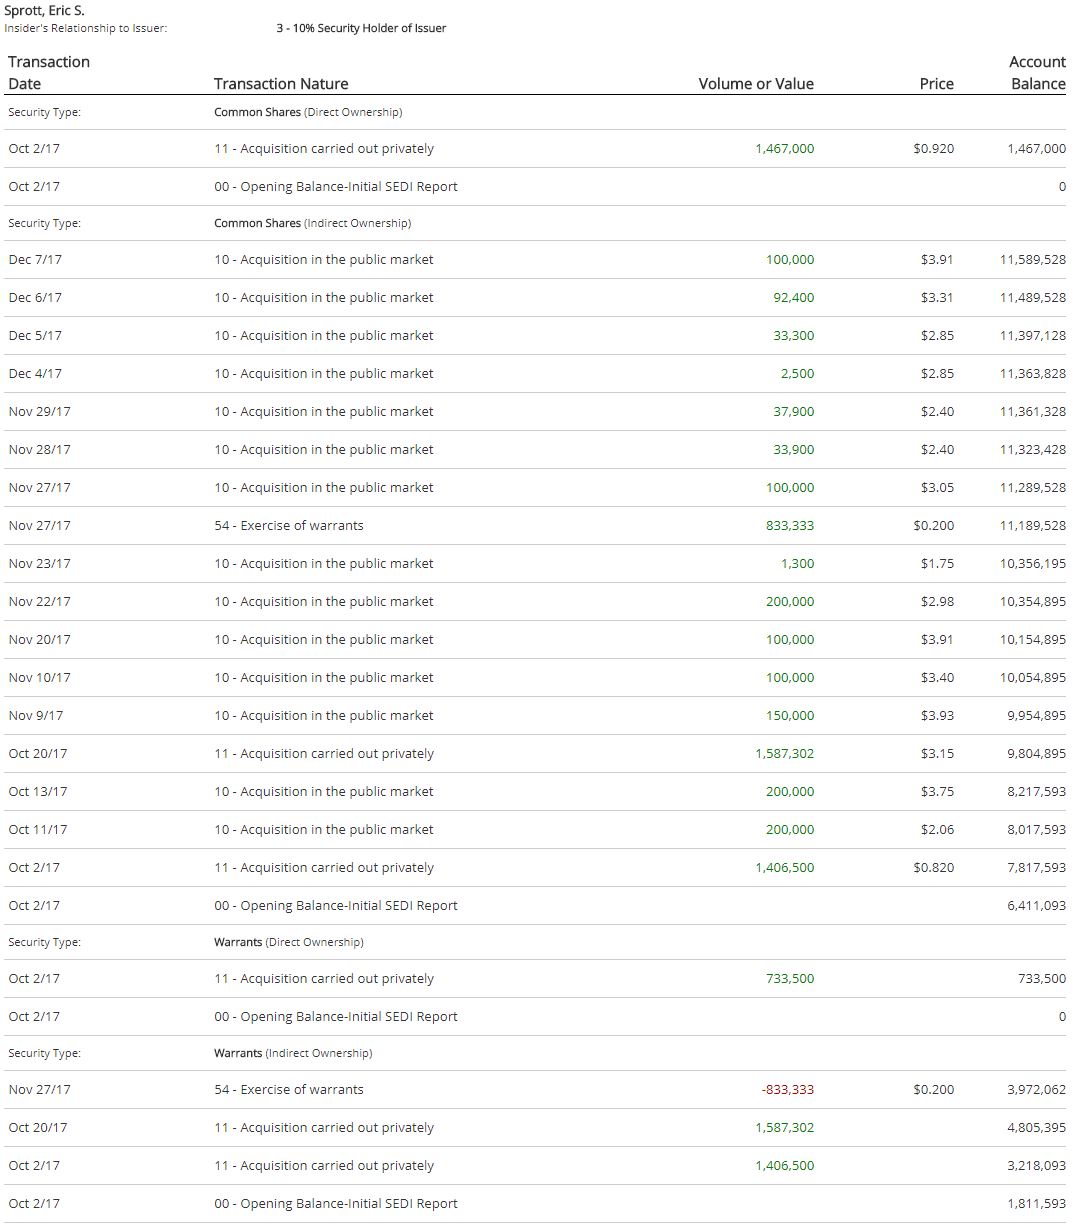
Task: Click the "Transaction Nature" column header
Action: click(281, 84)
